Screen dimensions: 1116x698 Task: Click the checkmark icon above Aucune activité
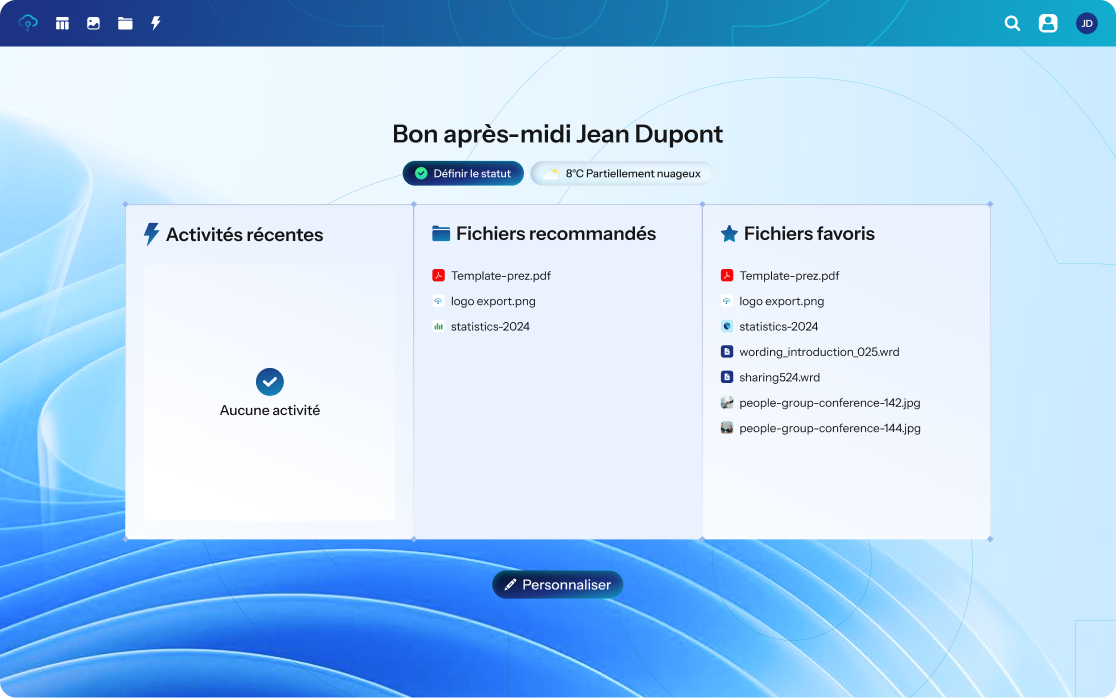[x=270, y=382]
